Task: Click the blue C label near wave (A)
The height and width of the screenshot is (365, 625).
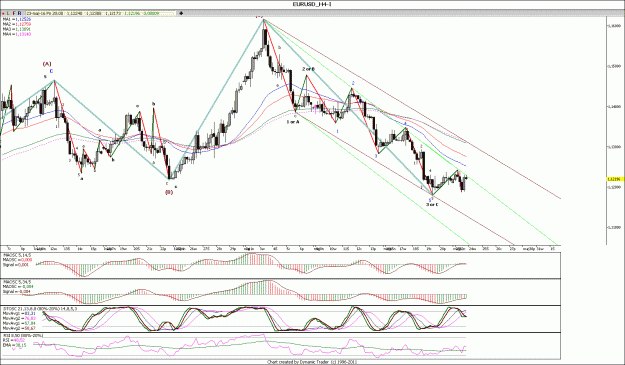Action: 51,71
